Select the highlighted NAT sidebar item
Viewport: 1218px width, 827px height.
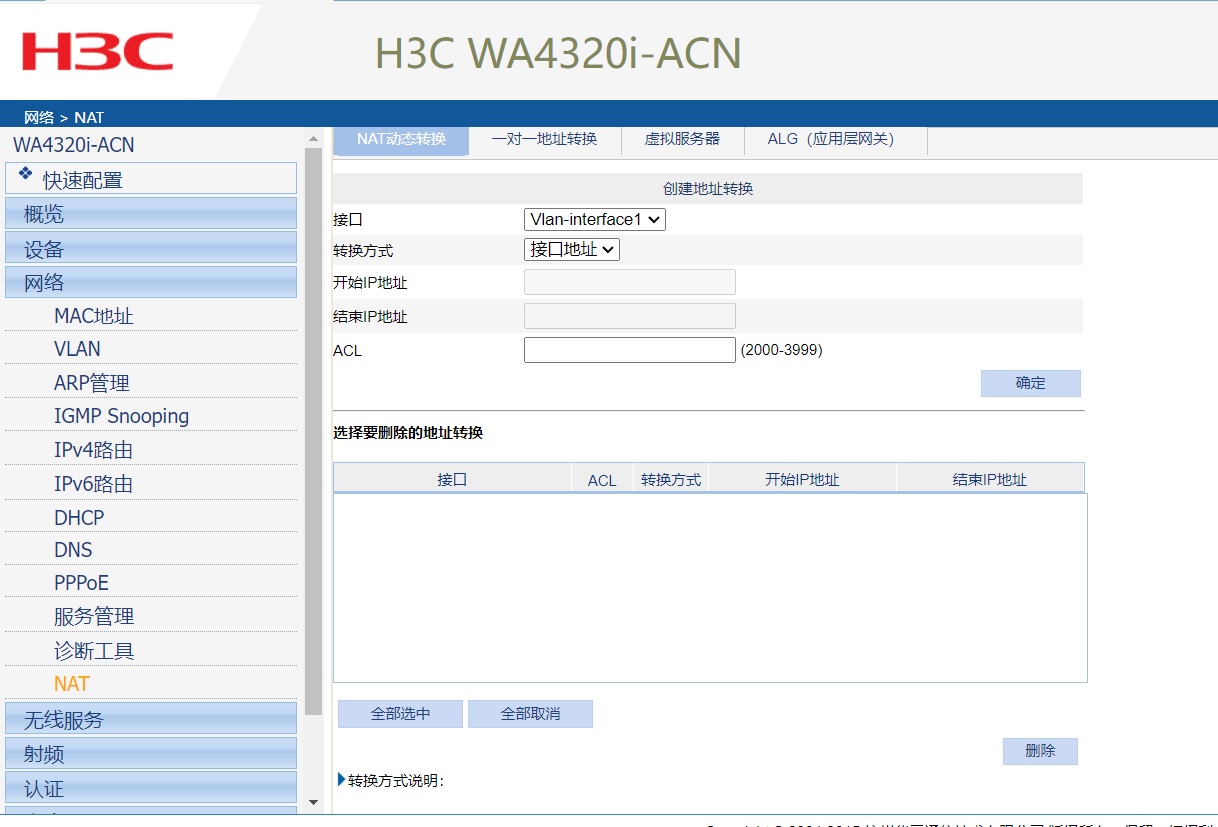[x=72, y=684]
